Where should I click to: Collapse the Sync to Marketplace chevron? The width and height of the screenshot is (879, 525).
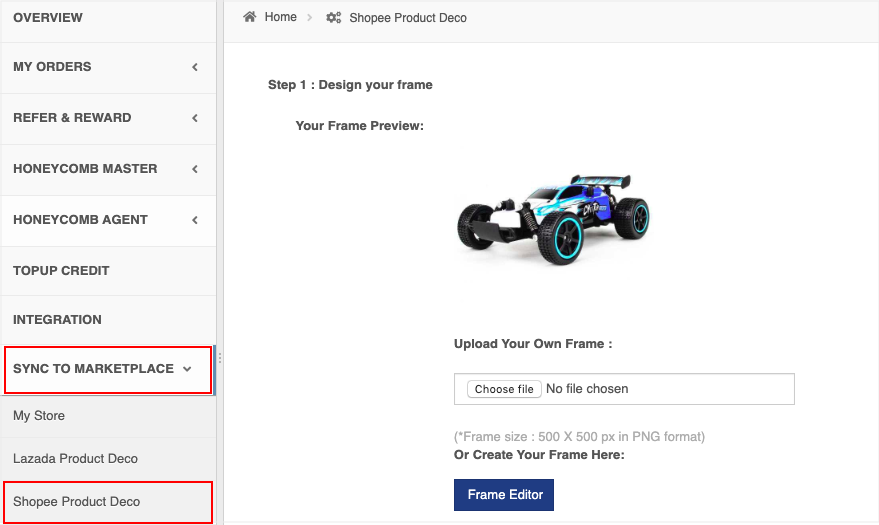[x=187, y=369]
